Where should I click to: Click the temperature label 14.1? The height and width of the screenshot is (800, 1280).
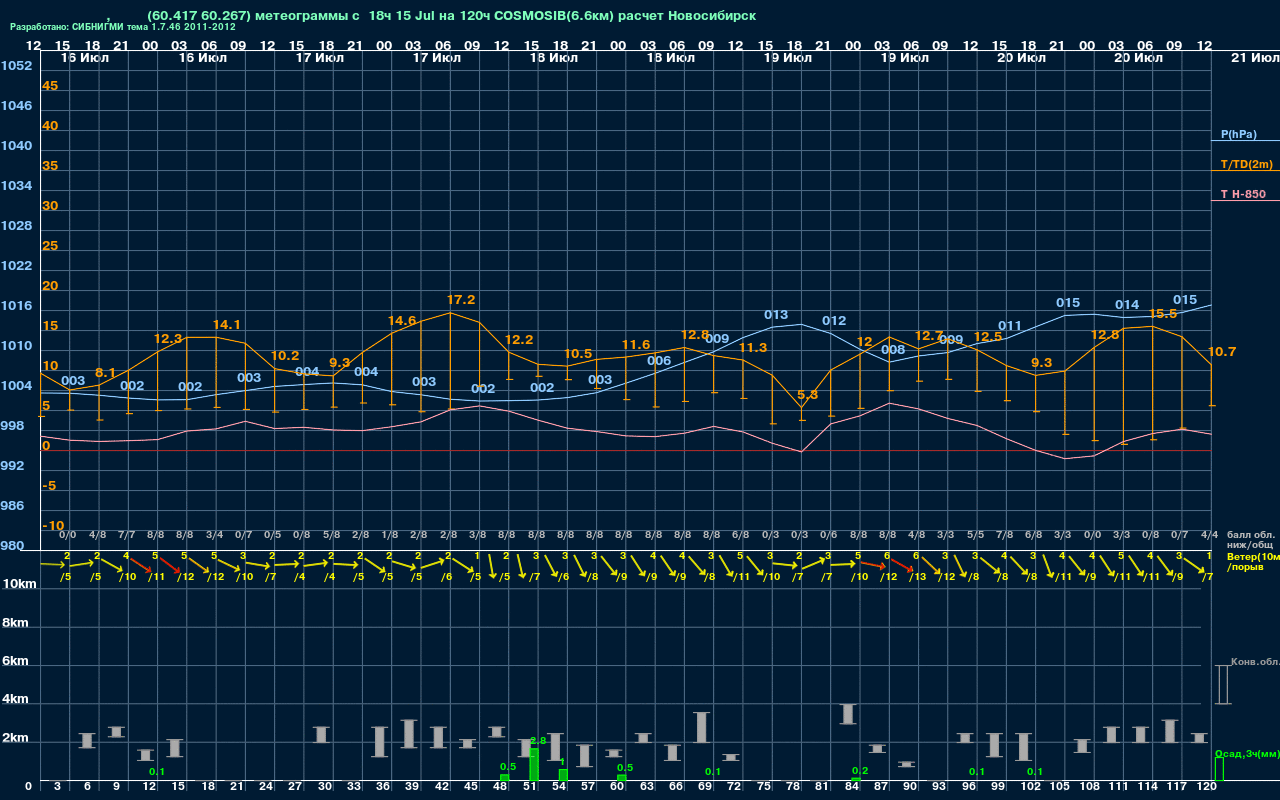click(227, 324)
